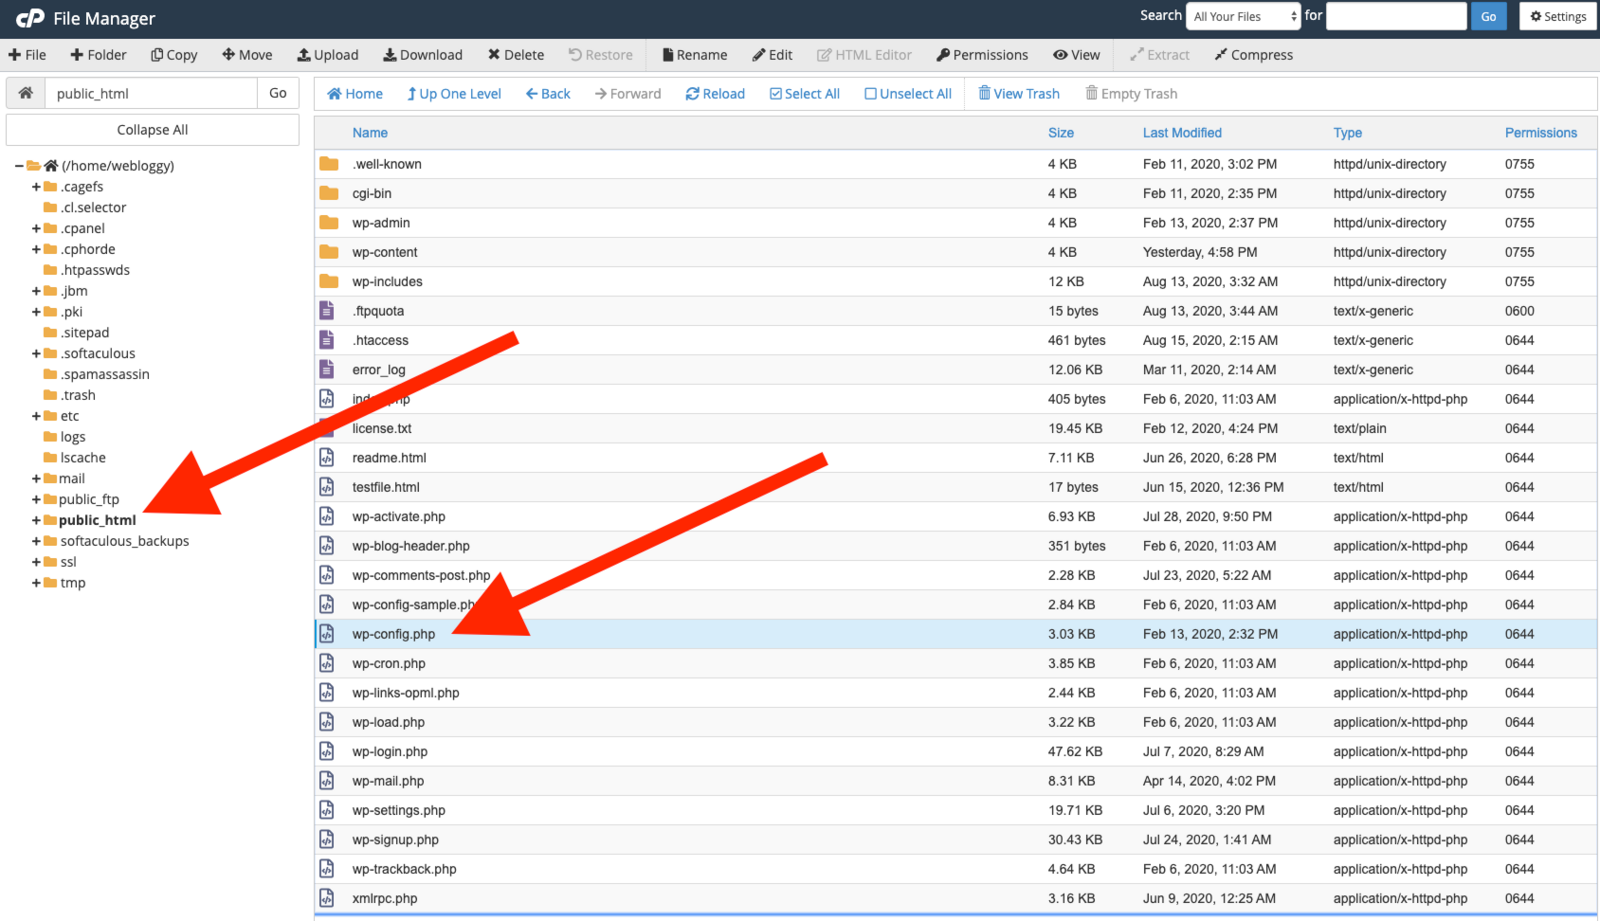1600x921 pixels.
Task: Click the home icon beside path field
Action: 26,93
